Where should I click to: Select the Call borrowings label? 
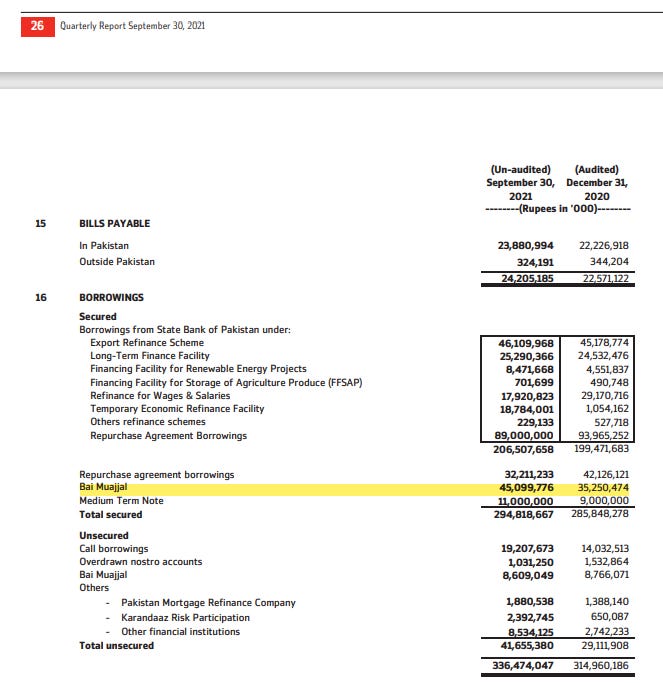click(114, 549)
